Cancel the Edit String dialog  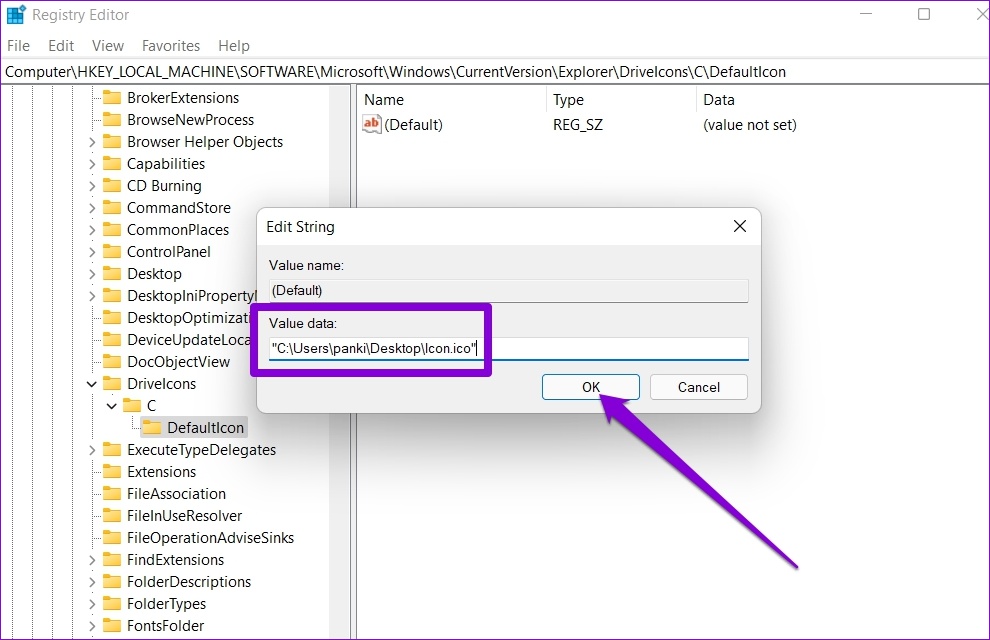click(698, 387)
